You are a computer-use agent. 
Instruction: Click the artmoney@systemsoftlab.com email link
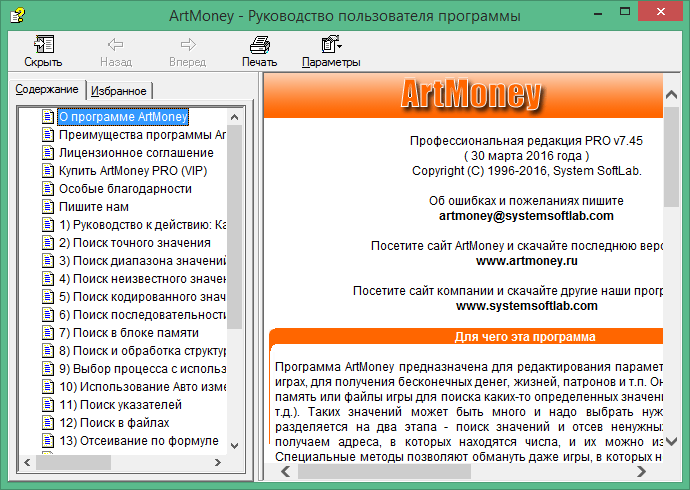[526, 216]
